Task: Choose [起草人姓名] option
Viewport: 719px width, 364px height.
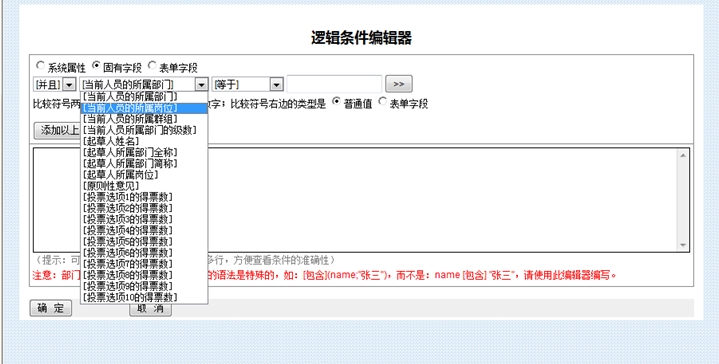Action: [x=144, y=141]
